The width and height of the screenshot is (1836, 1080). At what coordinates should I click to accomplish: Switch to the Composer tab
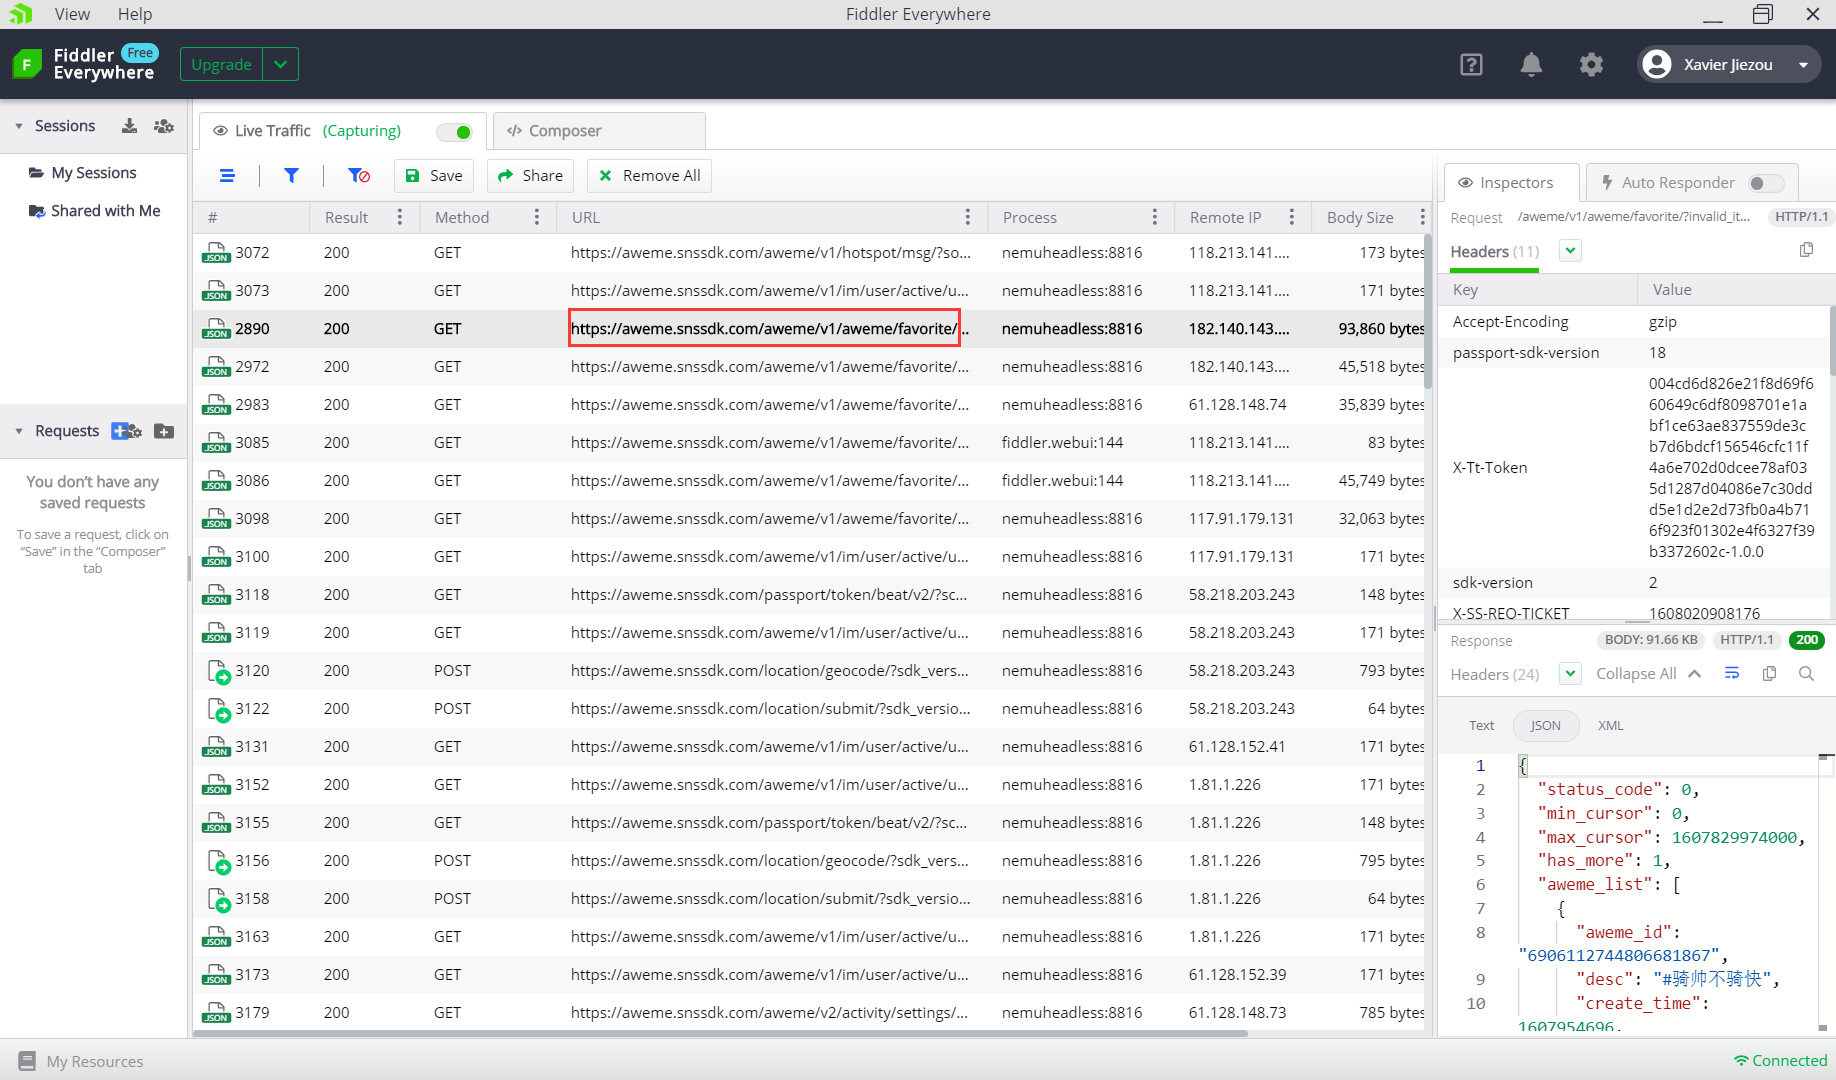point(599,131)
